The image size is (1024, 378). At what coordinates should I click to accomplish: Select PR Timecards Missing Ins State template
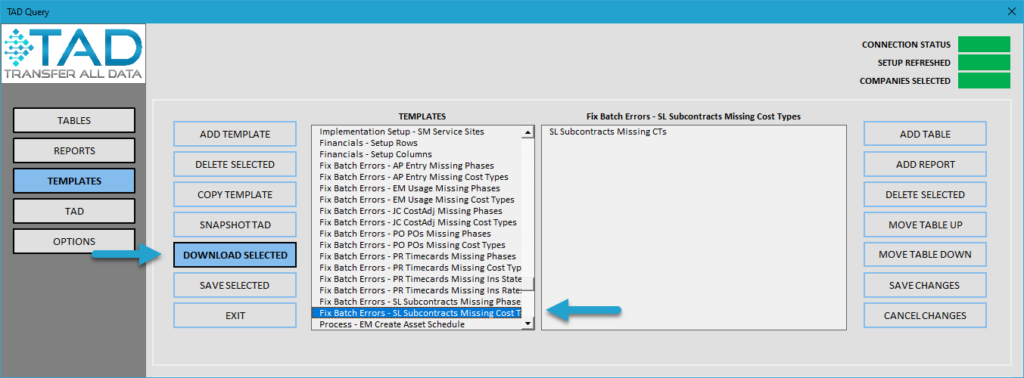point(417,279)
